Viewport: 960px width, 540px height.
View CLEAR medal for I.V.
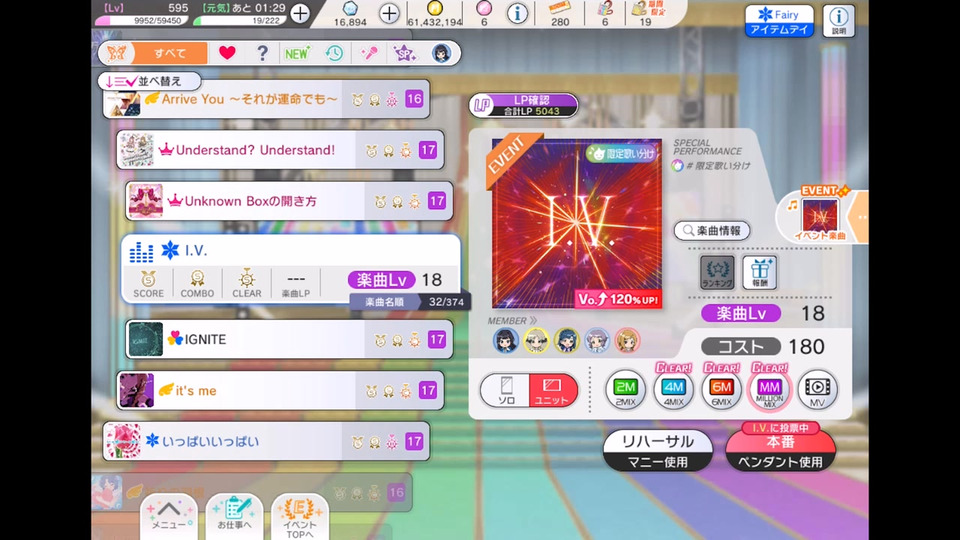247,283
